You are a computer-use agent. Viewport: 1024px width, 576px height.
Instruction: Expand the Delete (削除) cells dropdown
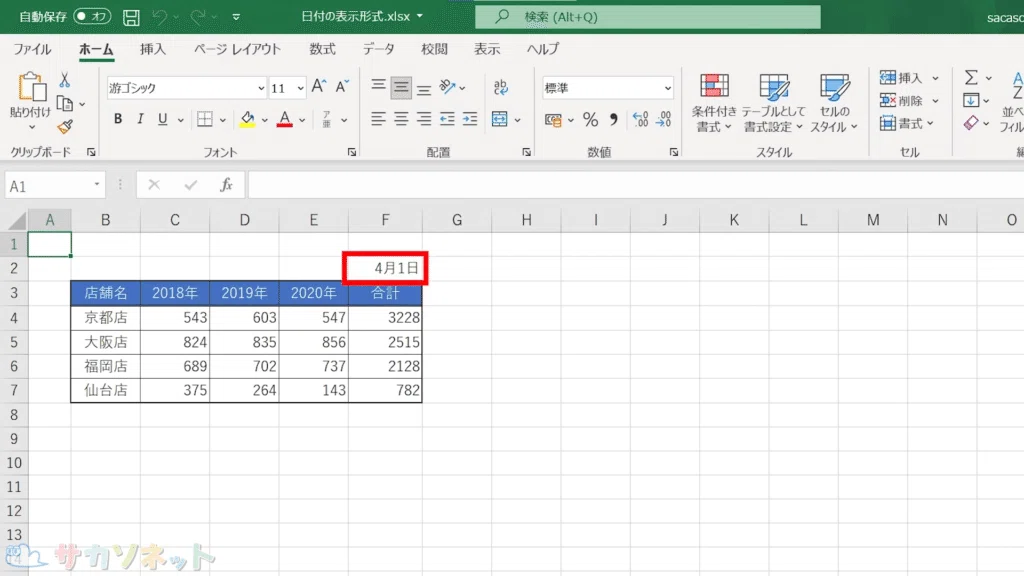[935, 101]
